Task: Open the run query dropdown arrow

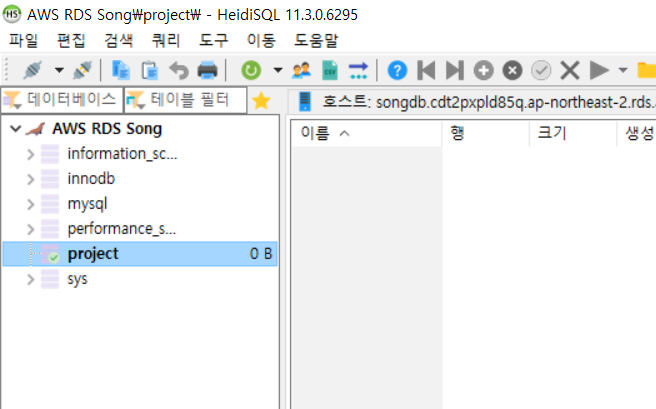Action: point(623,70)
